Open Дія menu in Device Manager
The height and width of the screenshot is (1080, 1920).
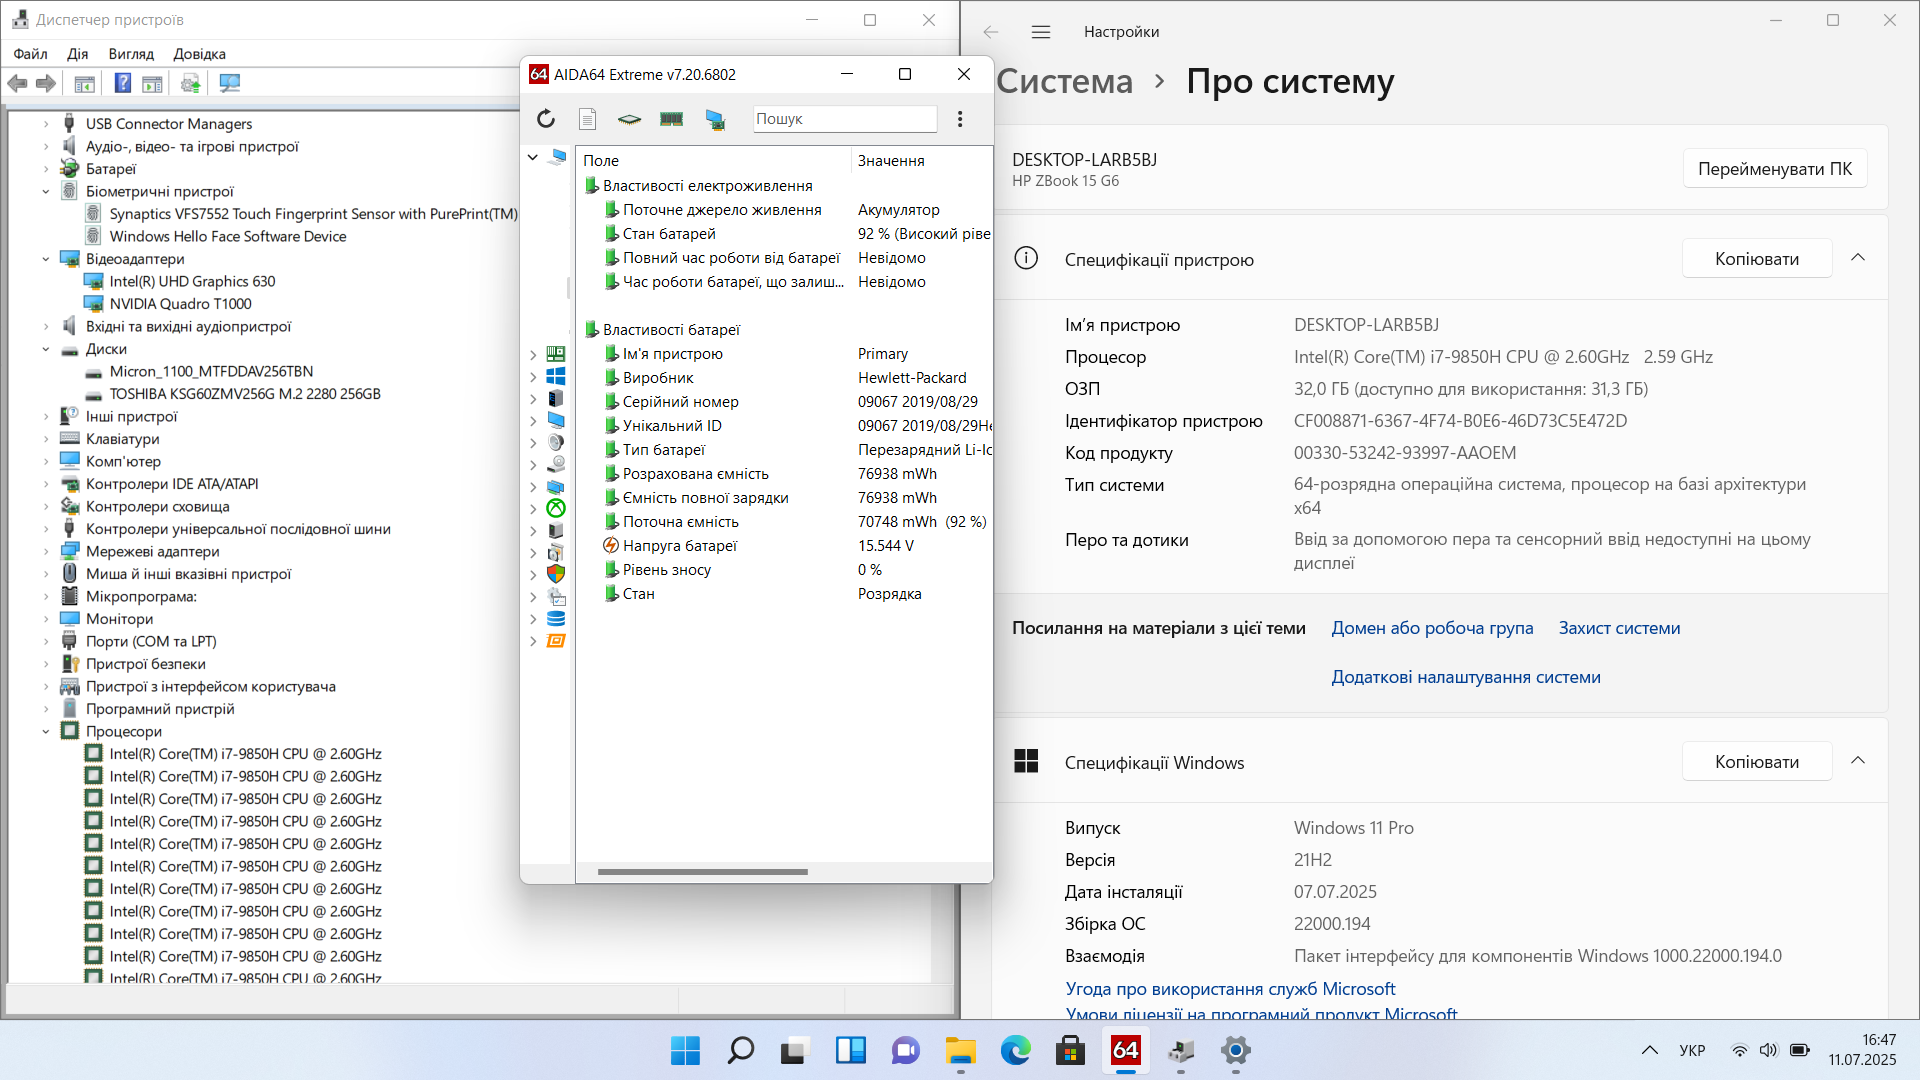(77, 54)
